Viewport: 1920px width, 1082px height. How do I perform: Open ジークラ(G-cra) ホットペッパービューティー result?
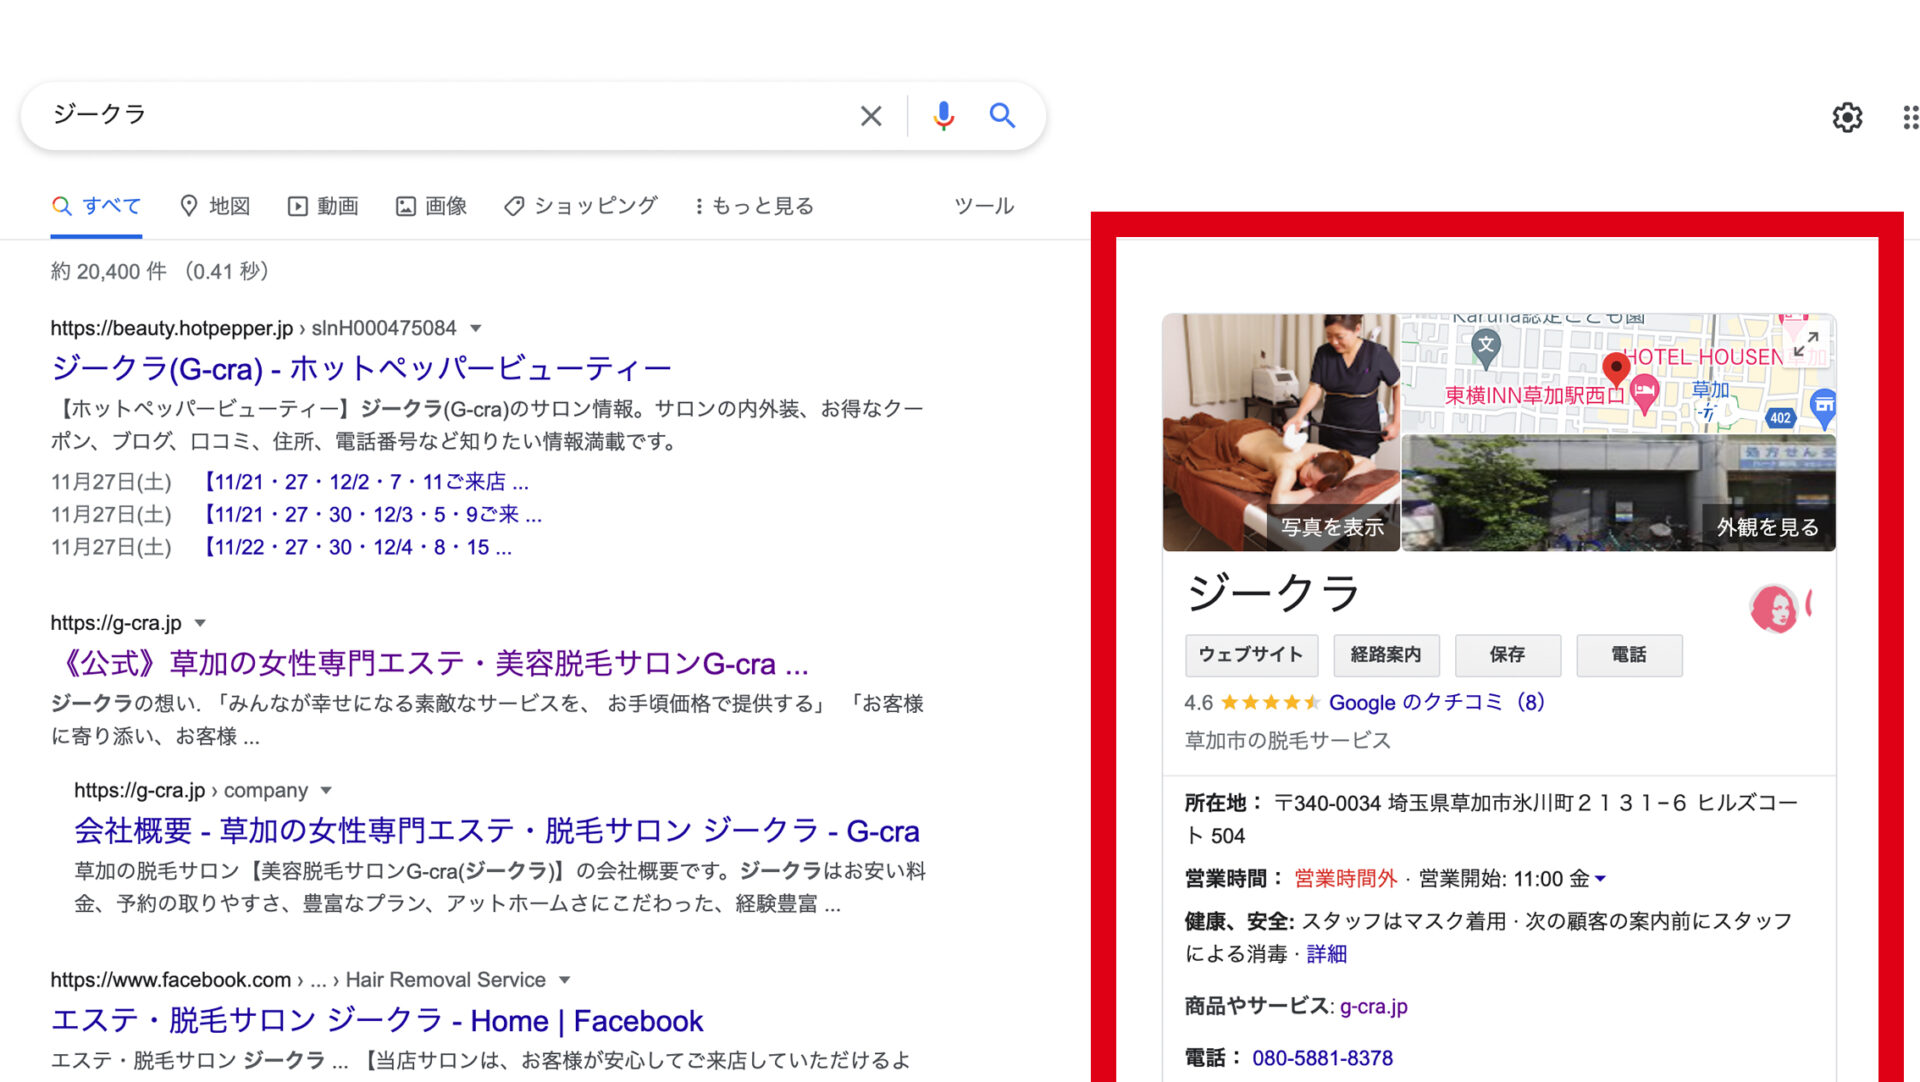click(361, 369)
